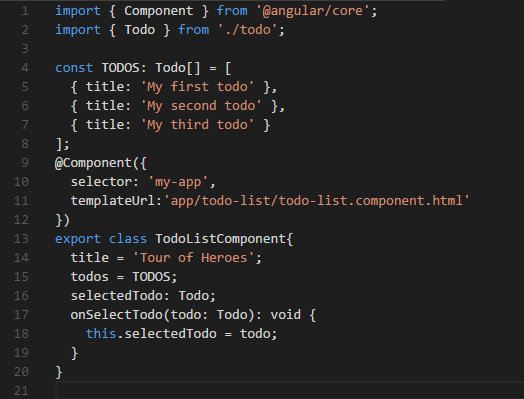Click the 'export' keyword on line 13

78,239
